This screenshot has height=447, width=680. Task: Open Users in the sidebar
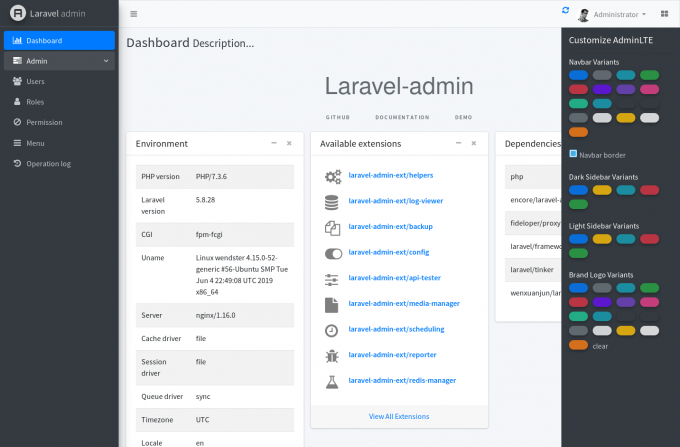(x=59, y=82)
